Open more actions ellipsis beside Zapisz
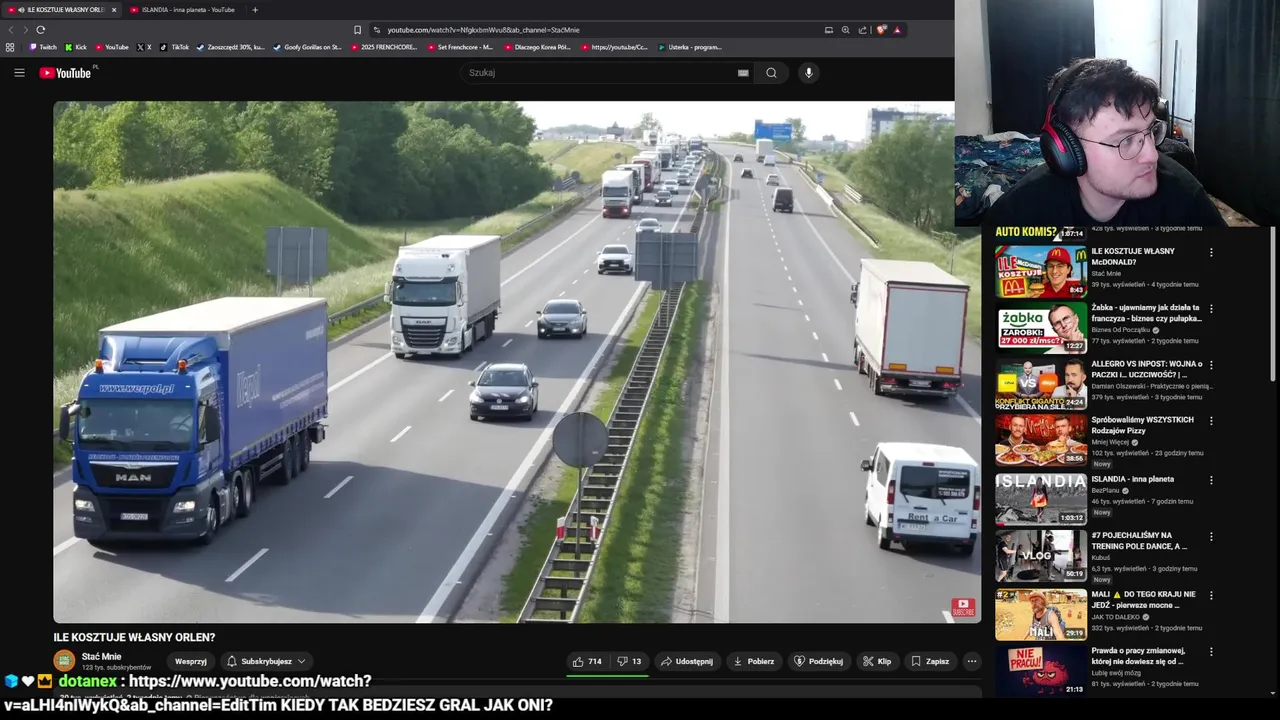 coord(971,661)
